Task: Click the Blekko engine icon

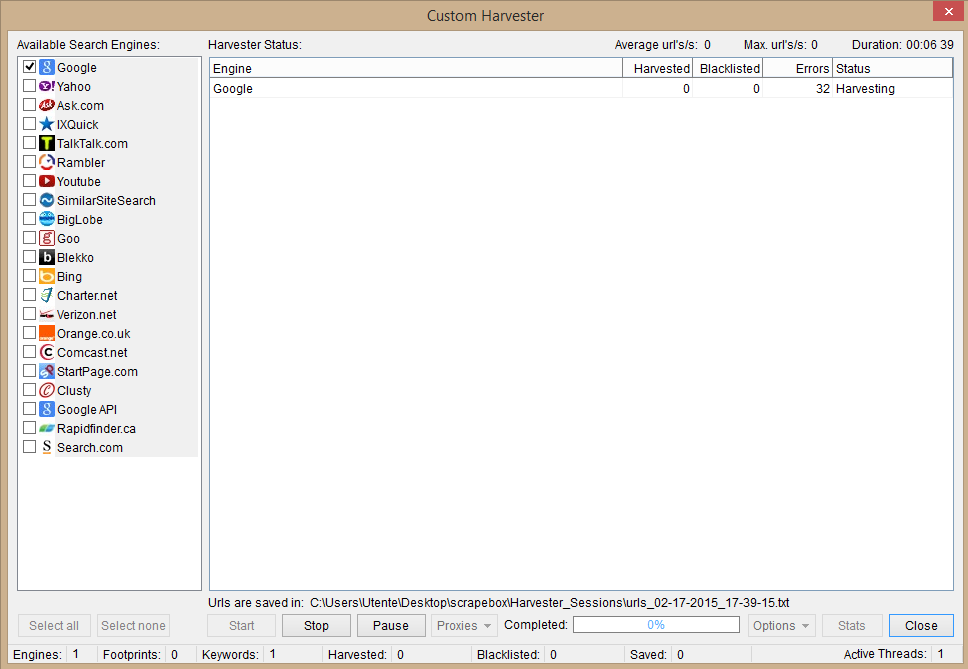Action: (47, 257)
